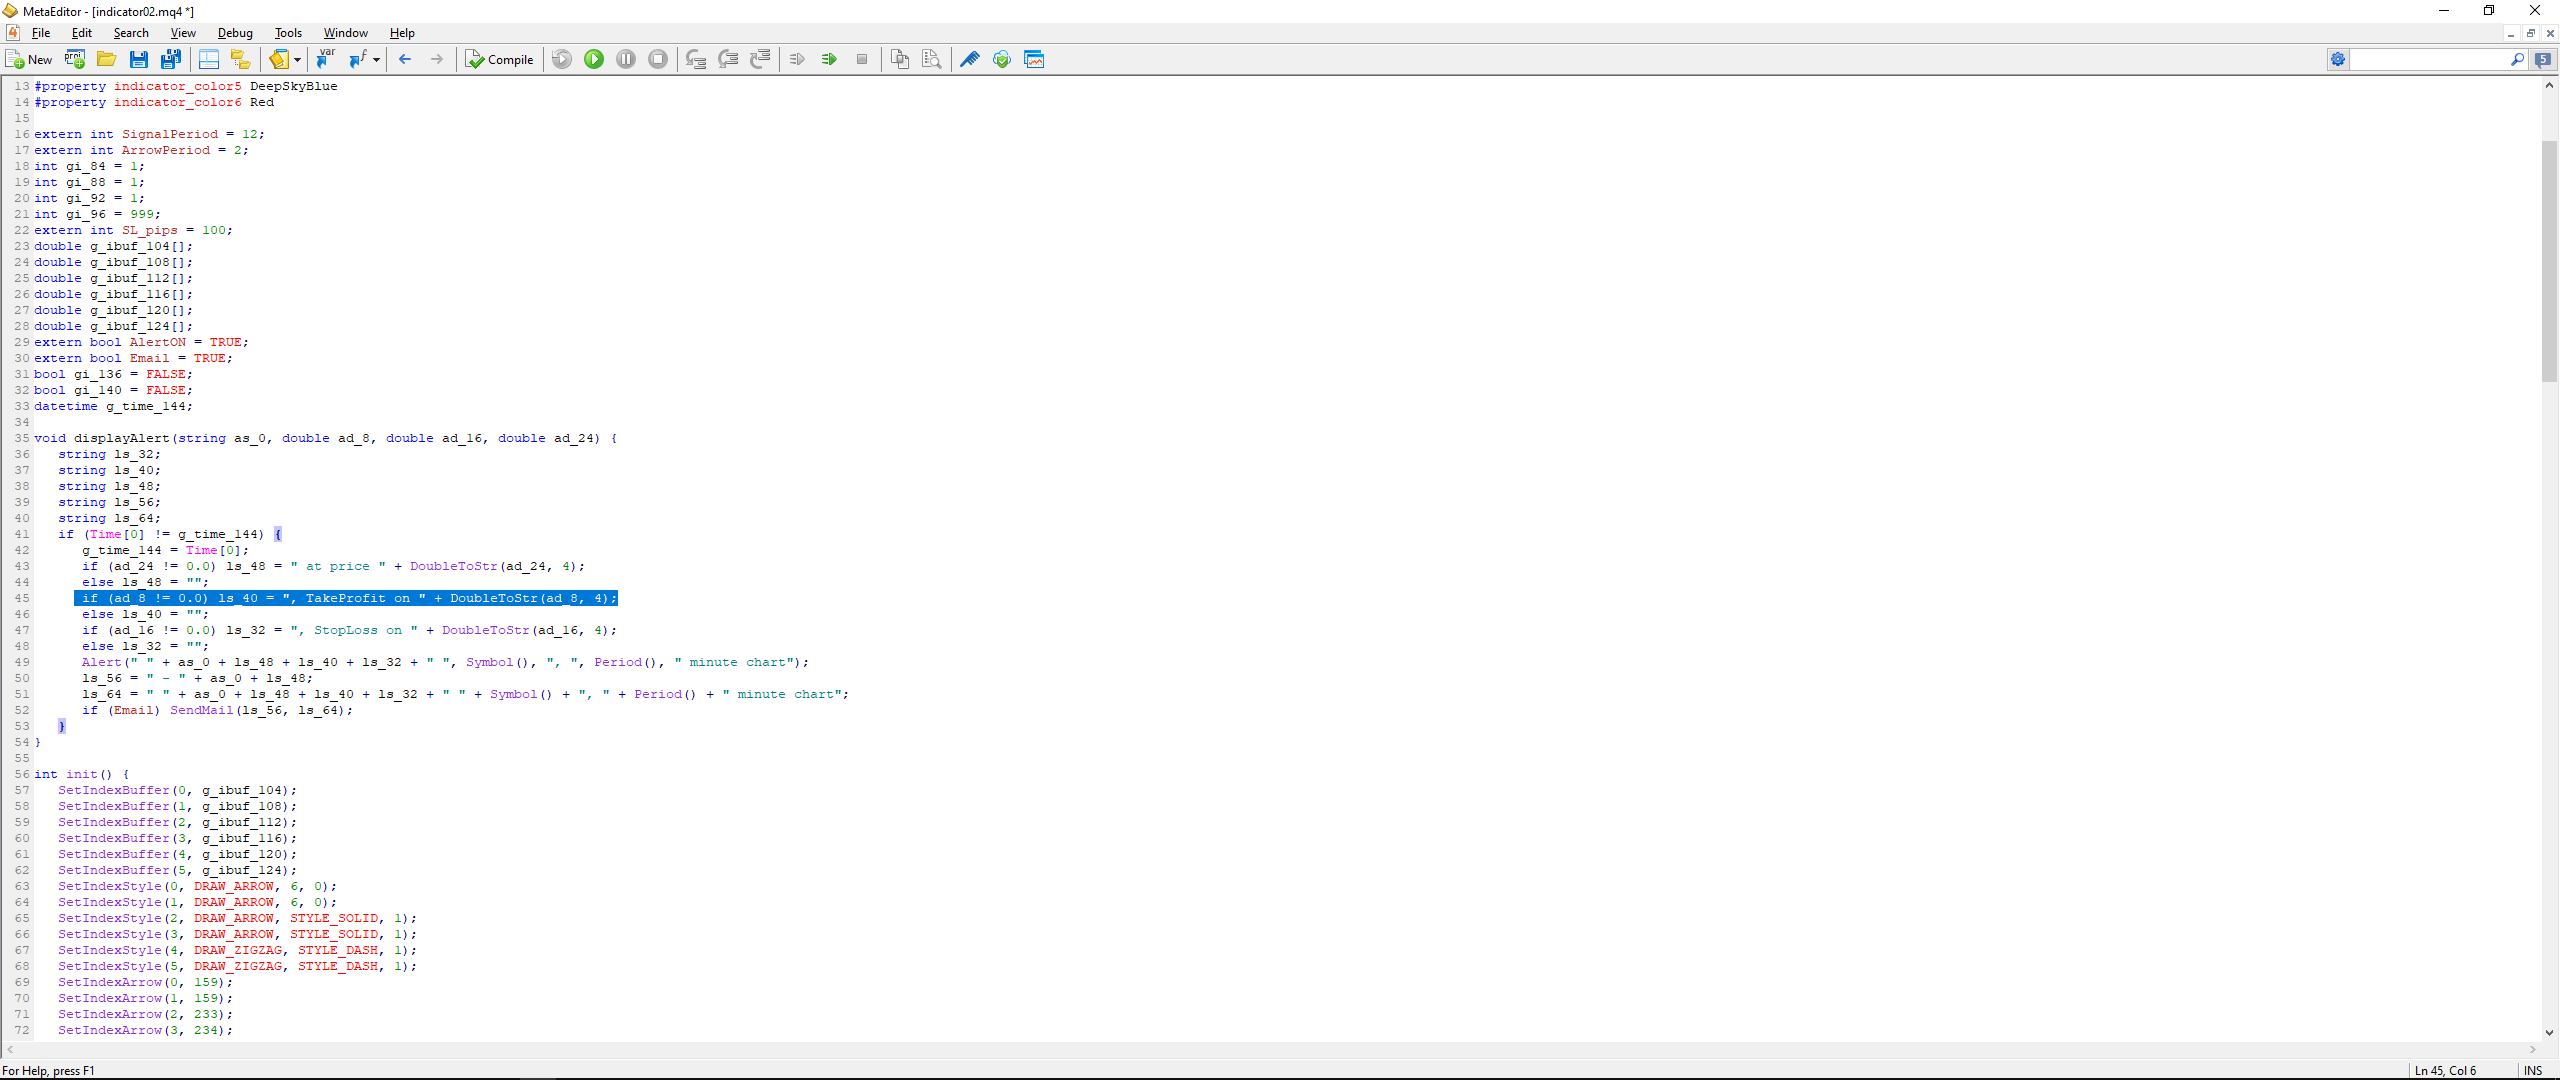The image size is (2560, 1080).
Task: Click the Compile button
Action: 499,60
